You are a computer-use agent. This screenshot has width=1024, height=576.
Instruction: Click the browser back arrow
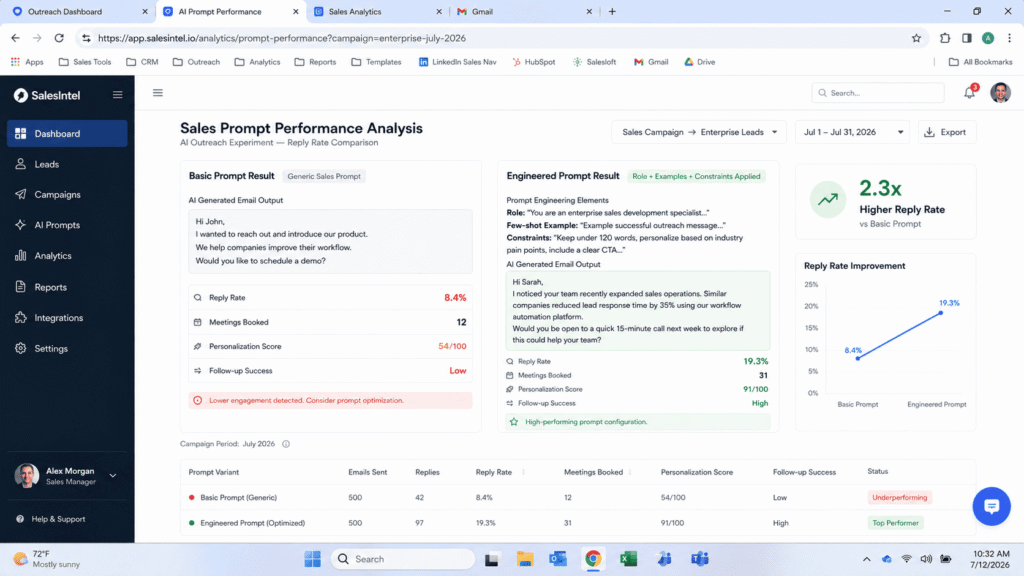click(x=15, y=38)
